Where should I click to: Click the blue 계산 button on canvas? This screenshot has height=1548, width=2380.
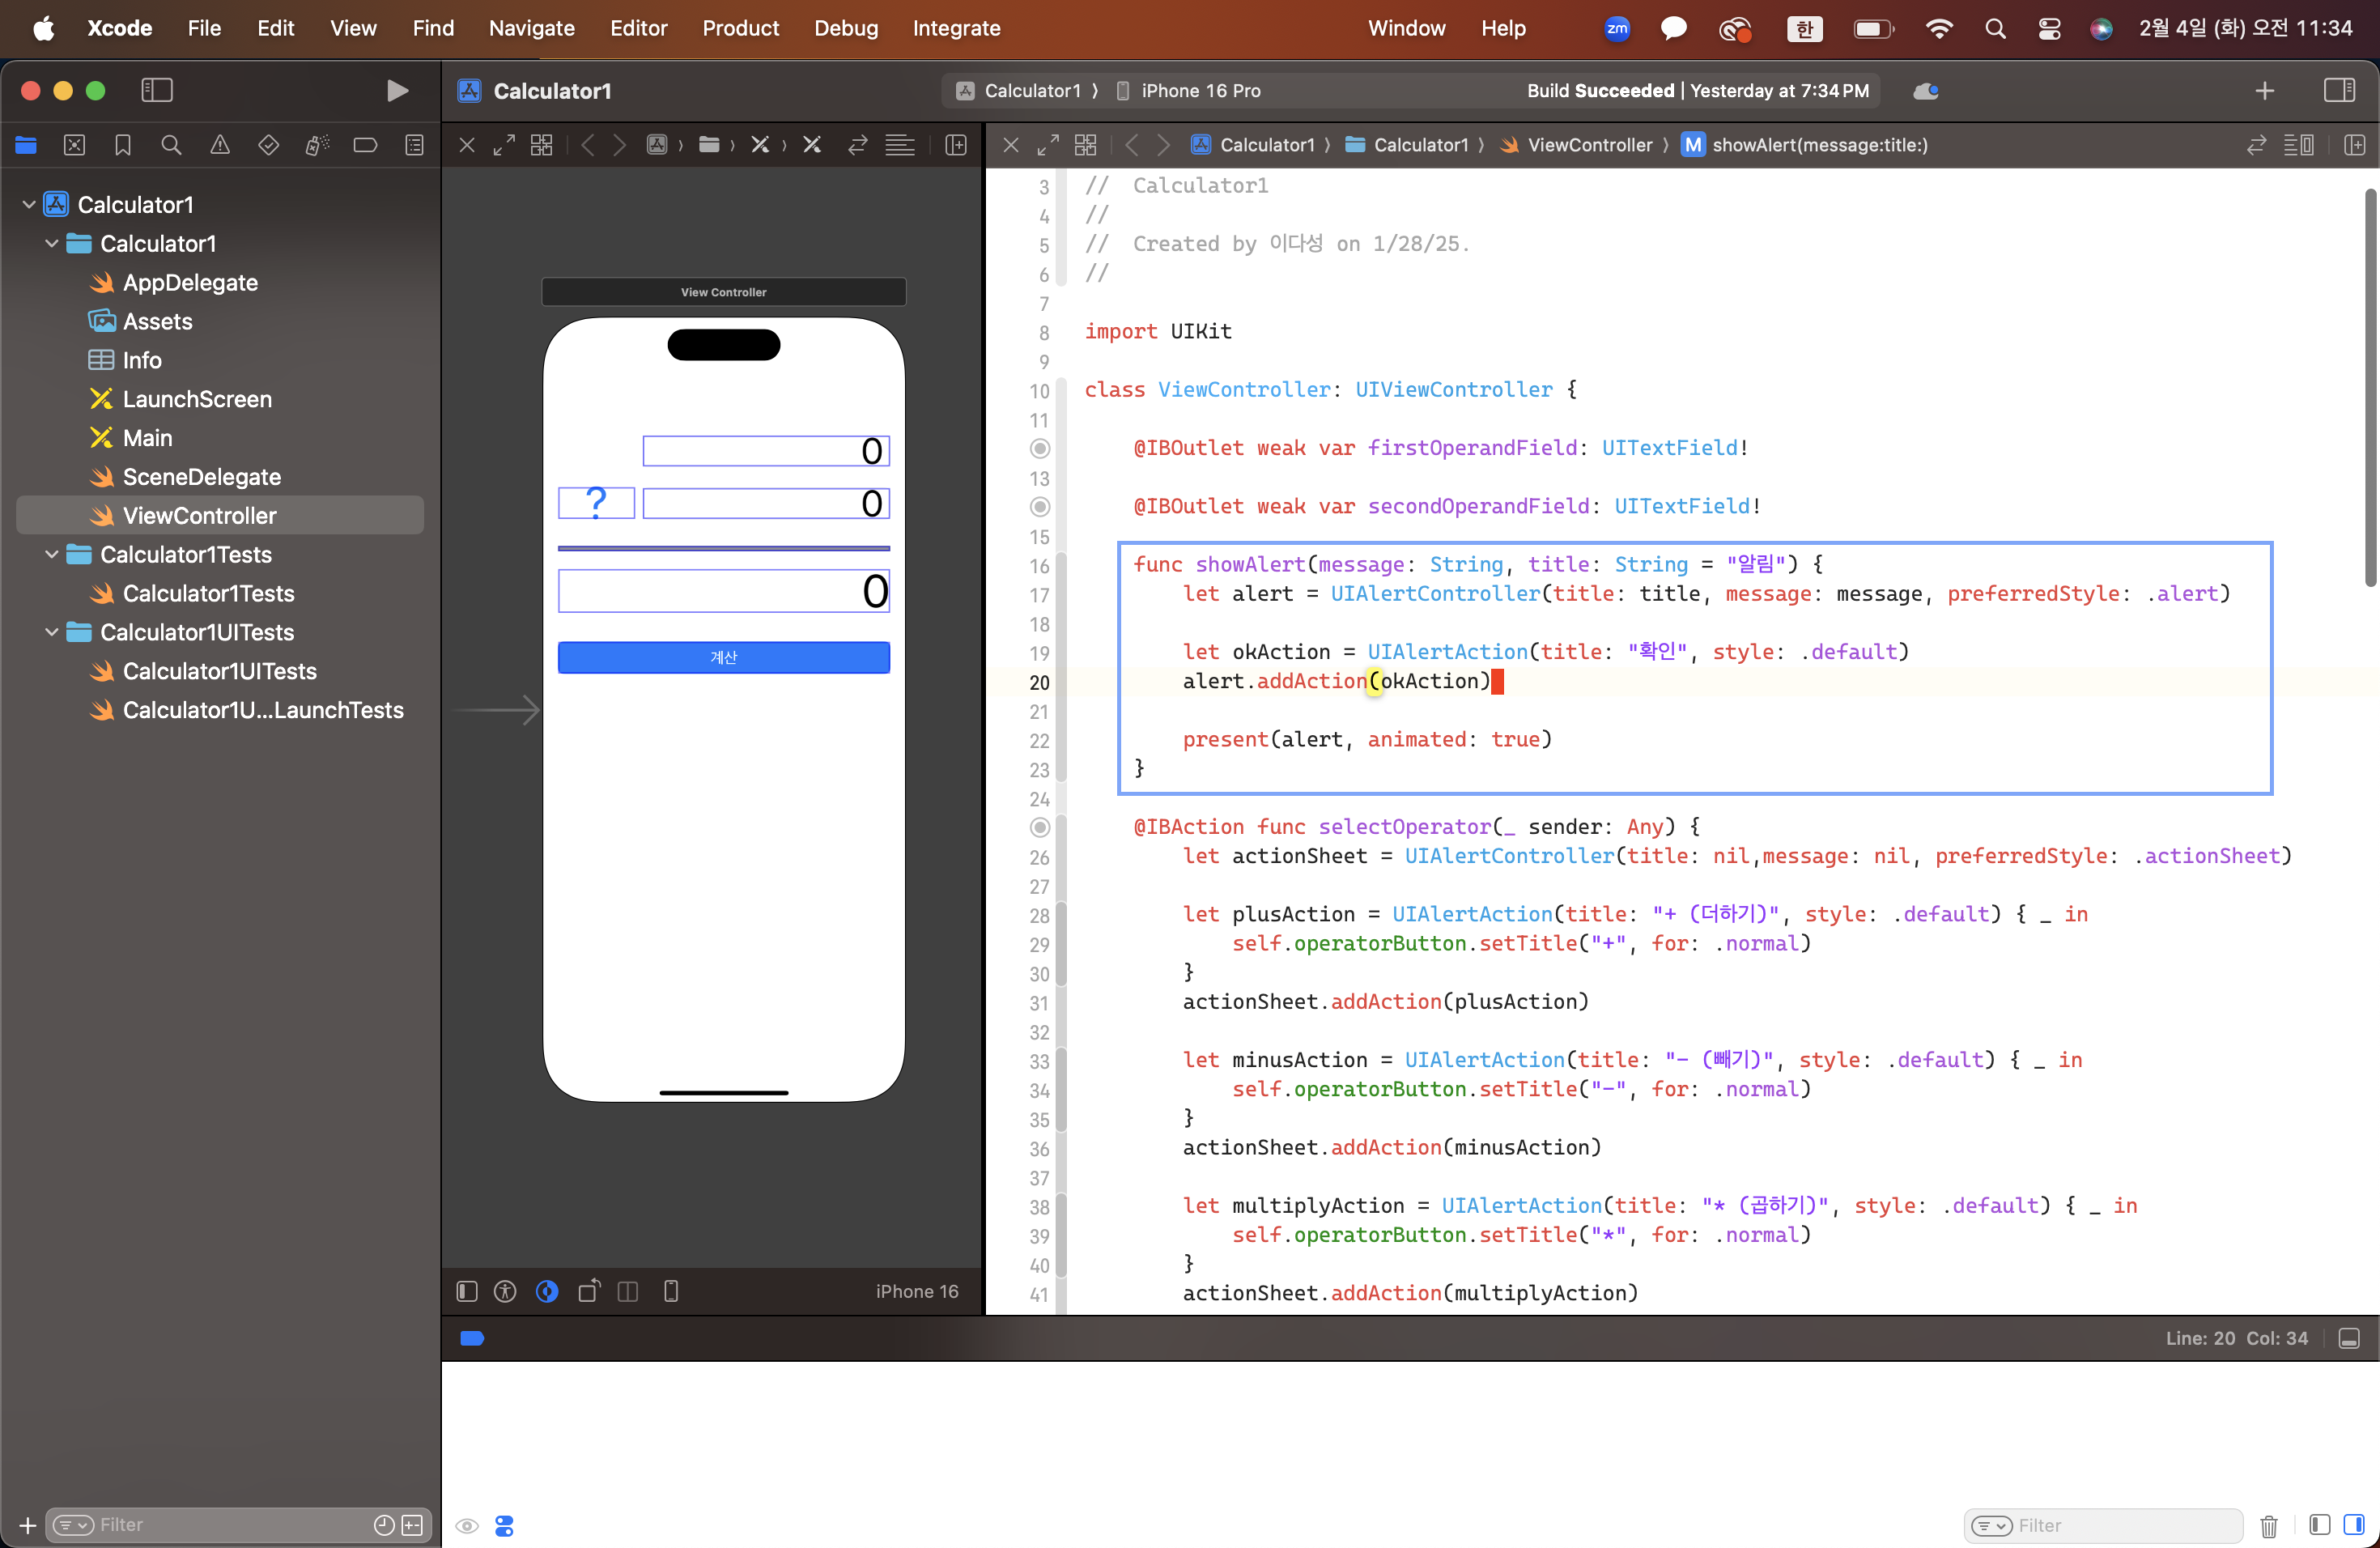723,657
